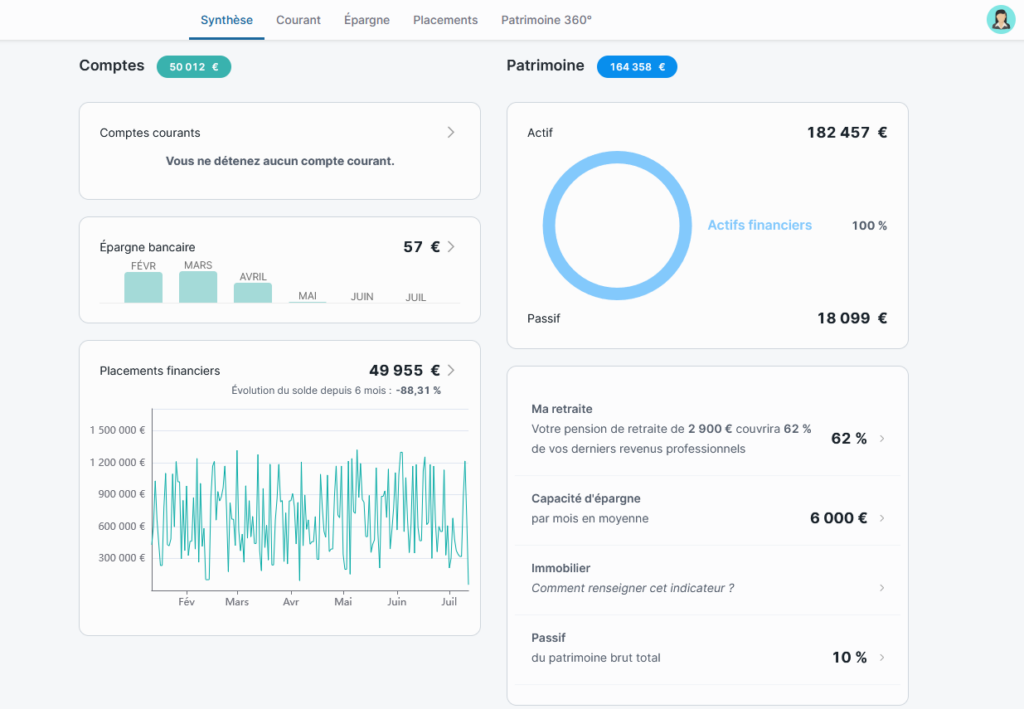The height and width of the screenshot is (709, 1024).
Task: Expand the Passif 10 % row arrow
Action: (x=881, y=657)
